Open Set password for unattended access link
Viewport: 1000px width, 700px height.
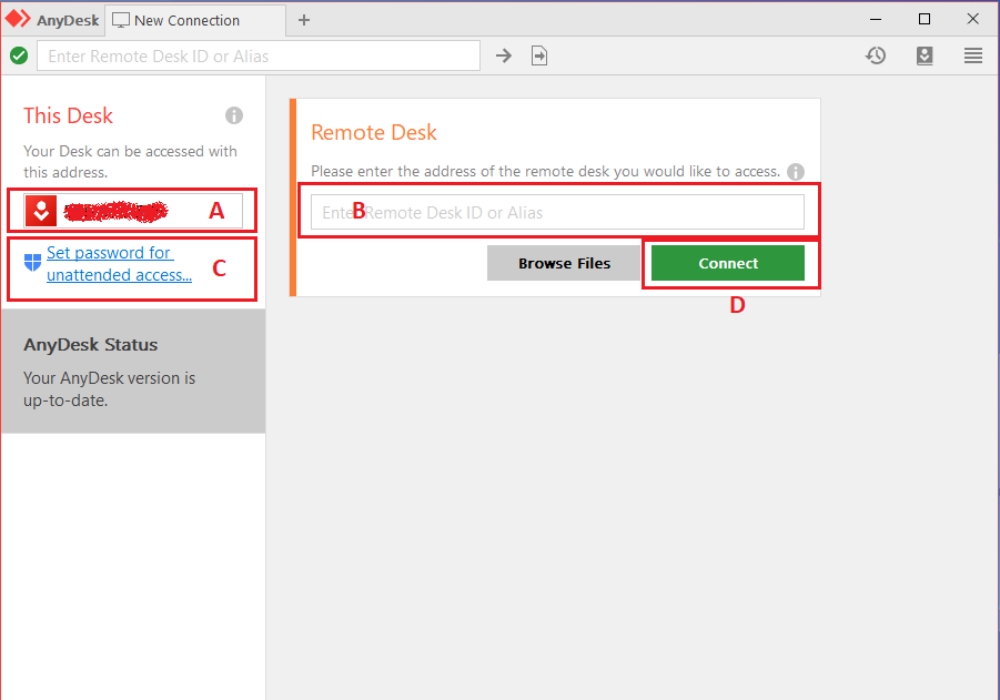119,264
